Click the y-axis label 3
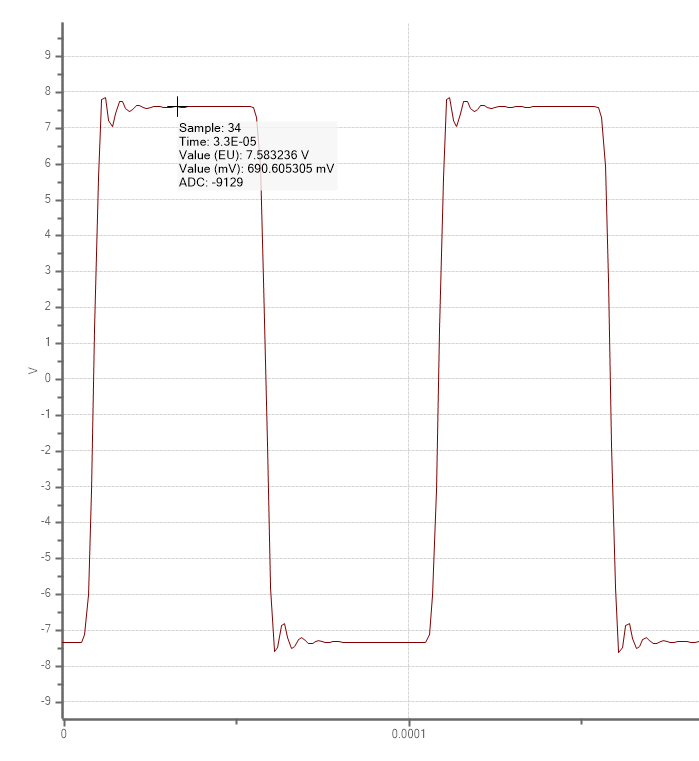Image resolution: width=699 pixels, height=761 pixels. 48,271
